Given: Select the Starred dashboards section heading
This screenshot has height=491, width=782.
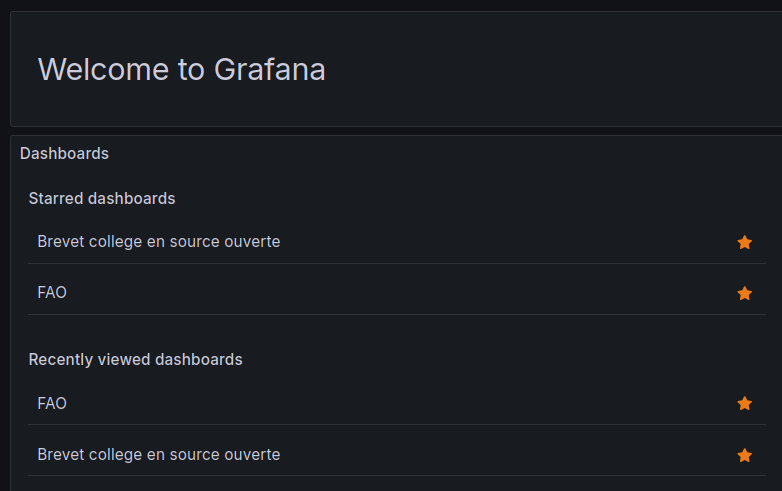Looking at the screenshot, I should pos(102,198).
